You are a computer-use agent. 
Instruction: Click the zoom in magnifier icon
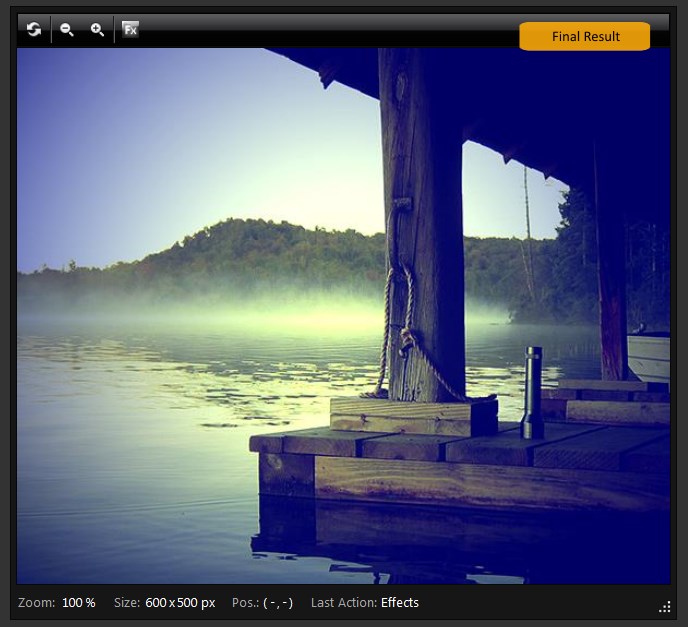(97, 29)
